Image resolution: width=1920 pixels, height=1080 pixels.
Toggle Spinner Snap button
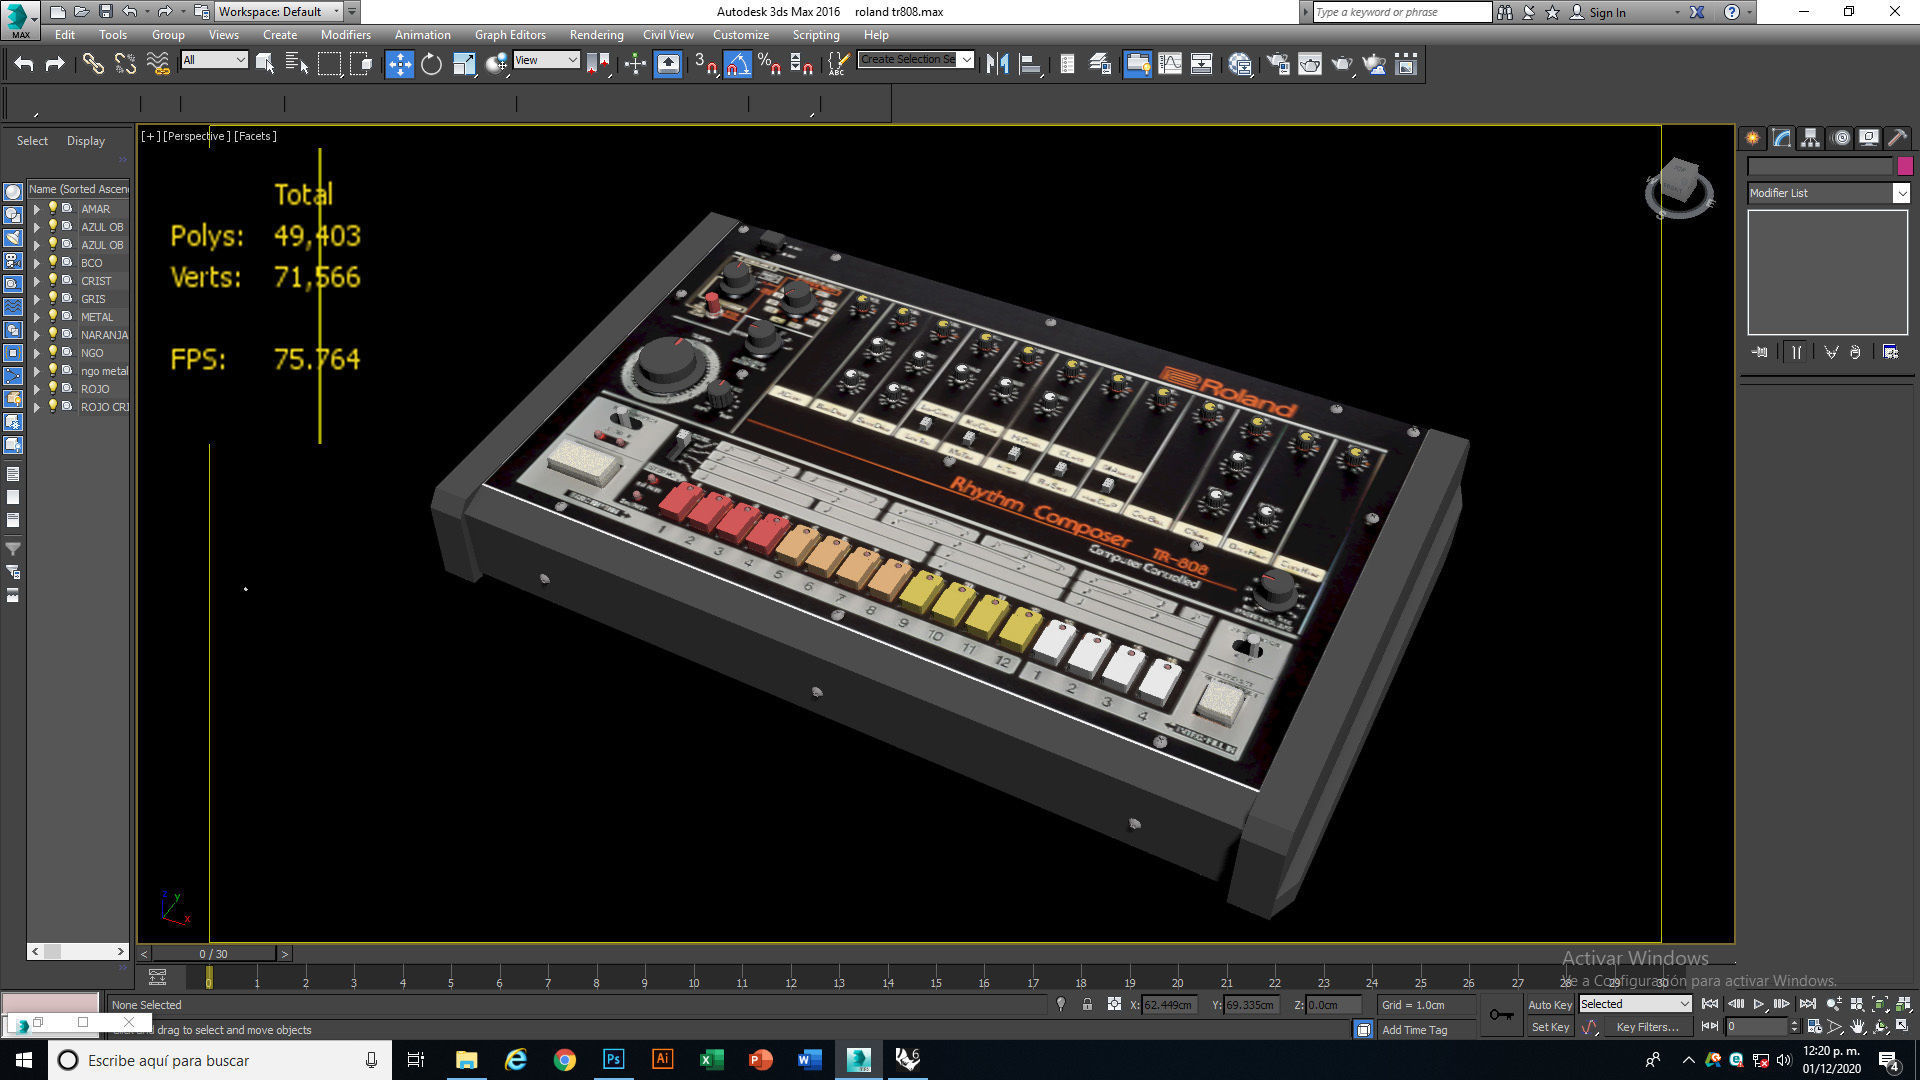click(802, 64)
